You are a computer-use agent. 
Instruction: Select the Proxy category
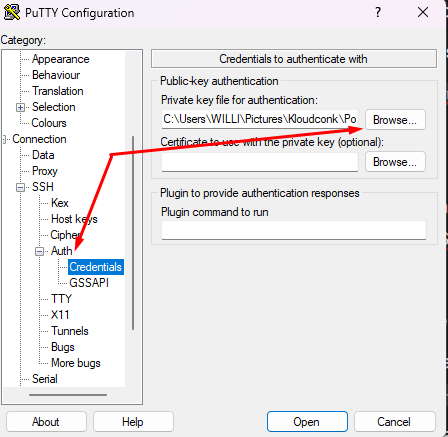click(x=45, y=171)
